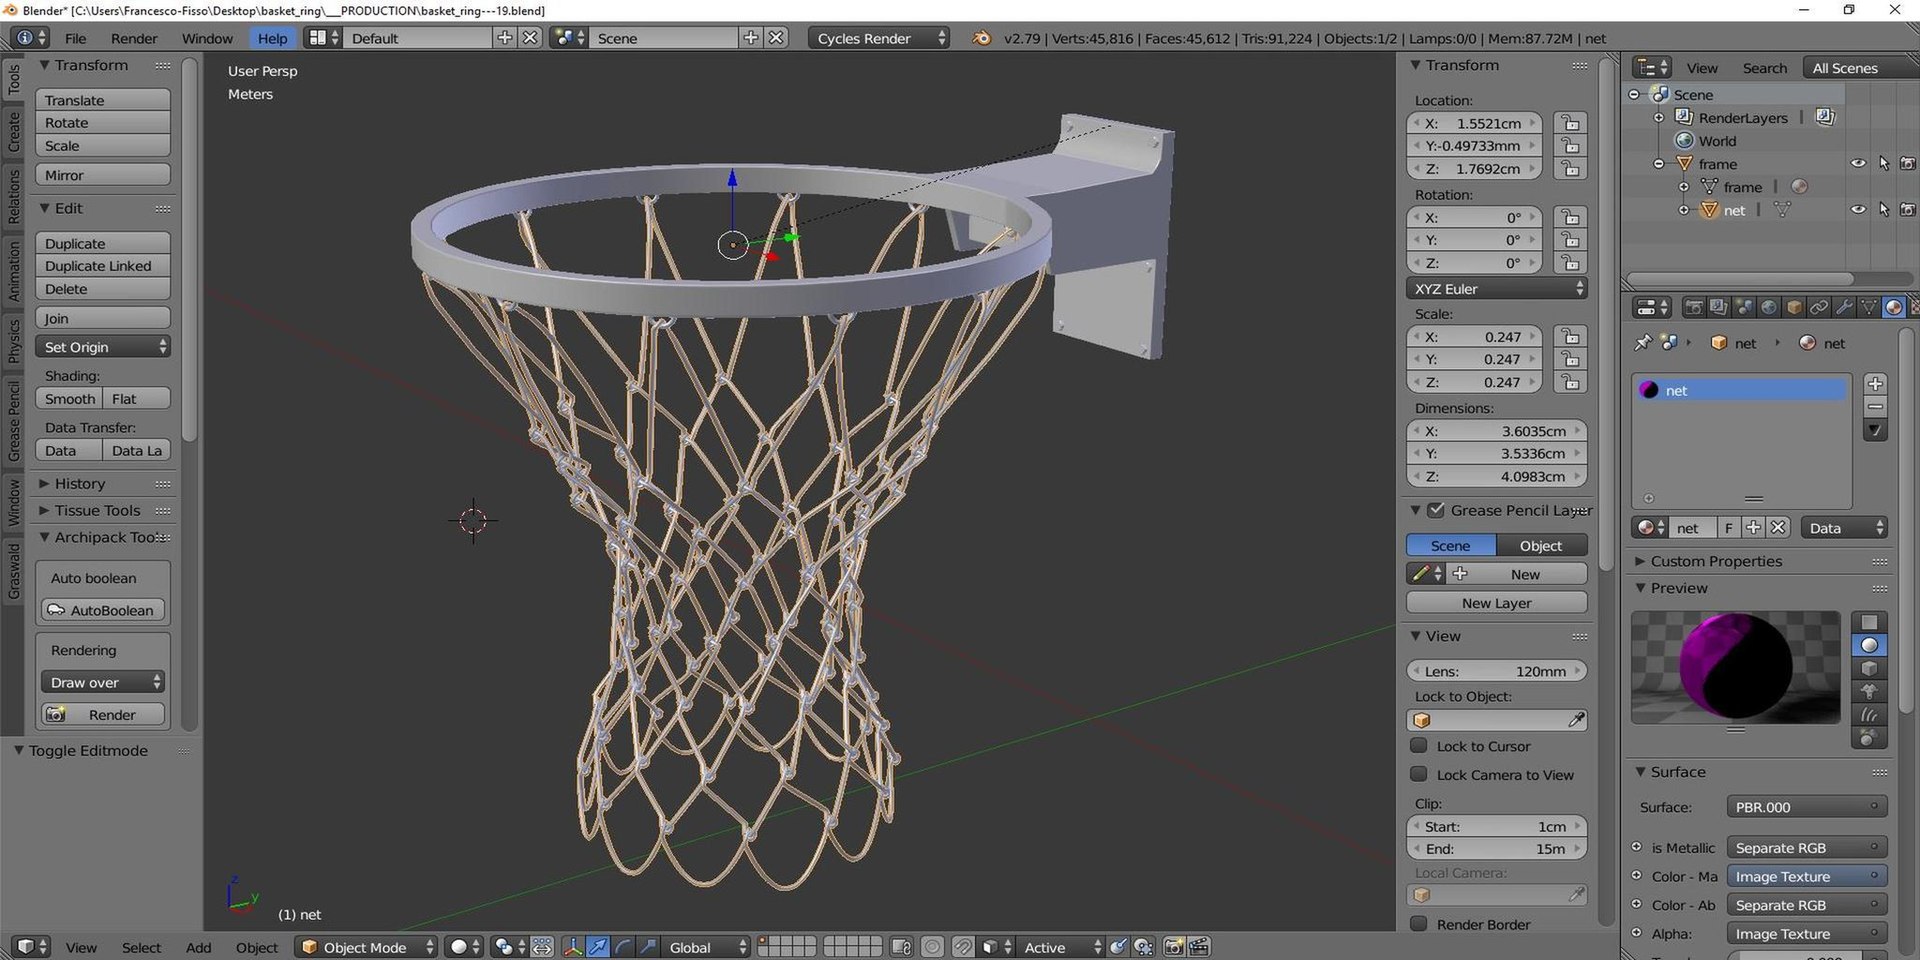Screen dimensions: 1920x960
Task: Open the Window menu
Action: tap(207, 38)
